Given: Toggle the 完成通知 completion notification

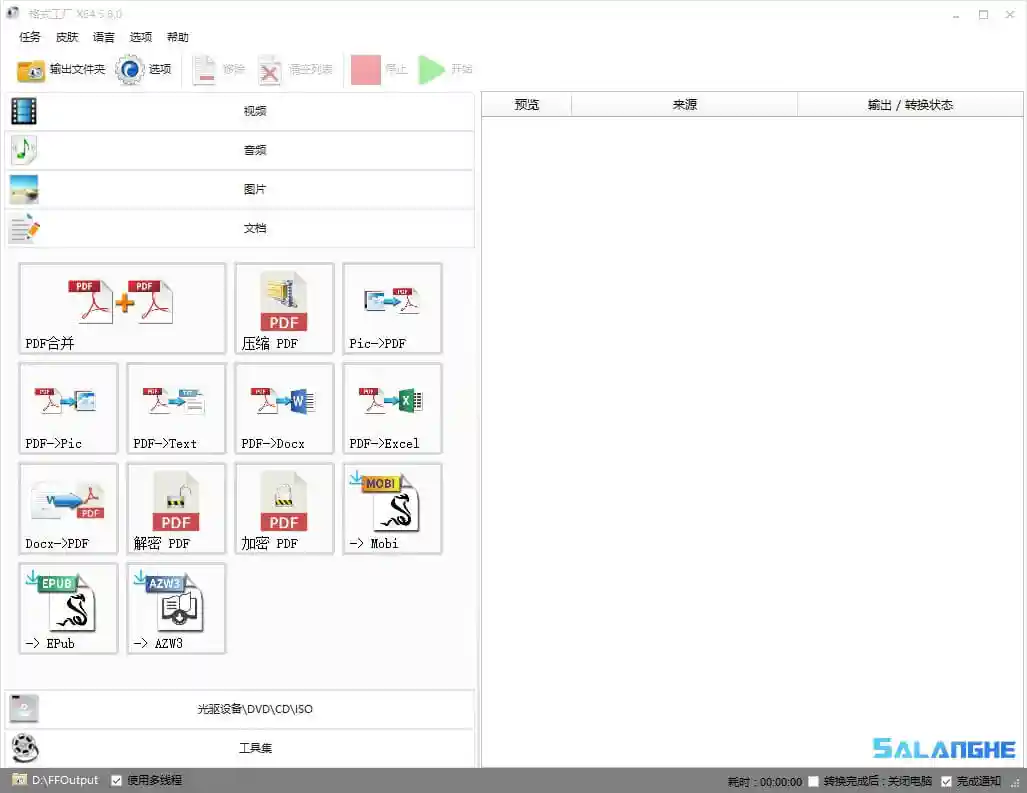Looking at the screenshot, I should pyautogui.click(x=946, y=780).
